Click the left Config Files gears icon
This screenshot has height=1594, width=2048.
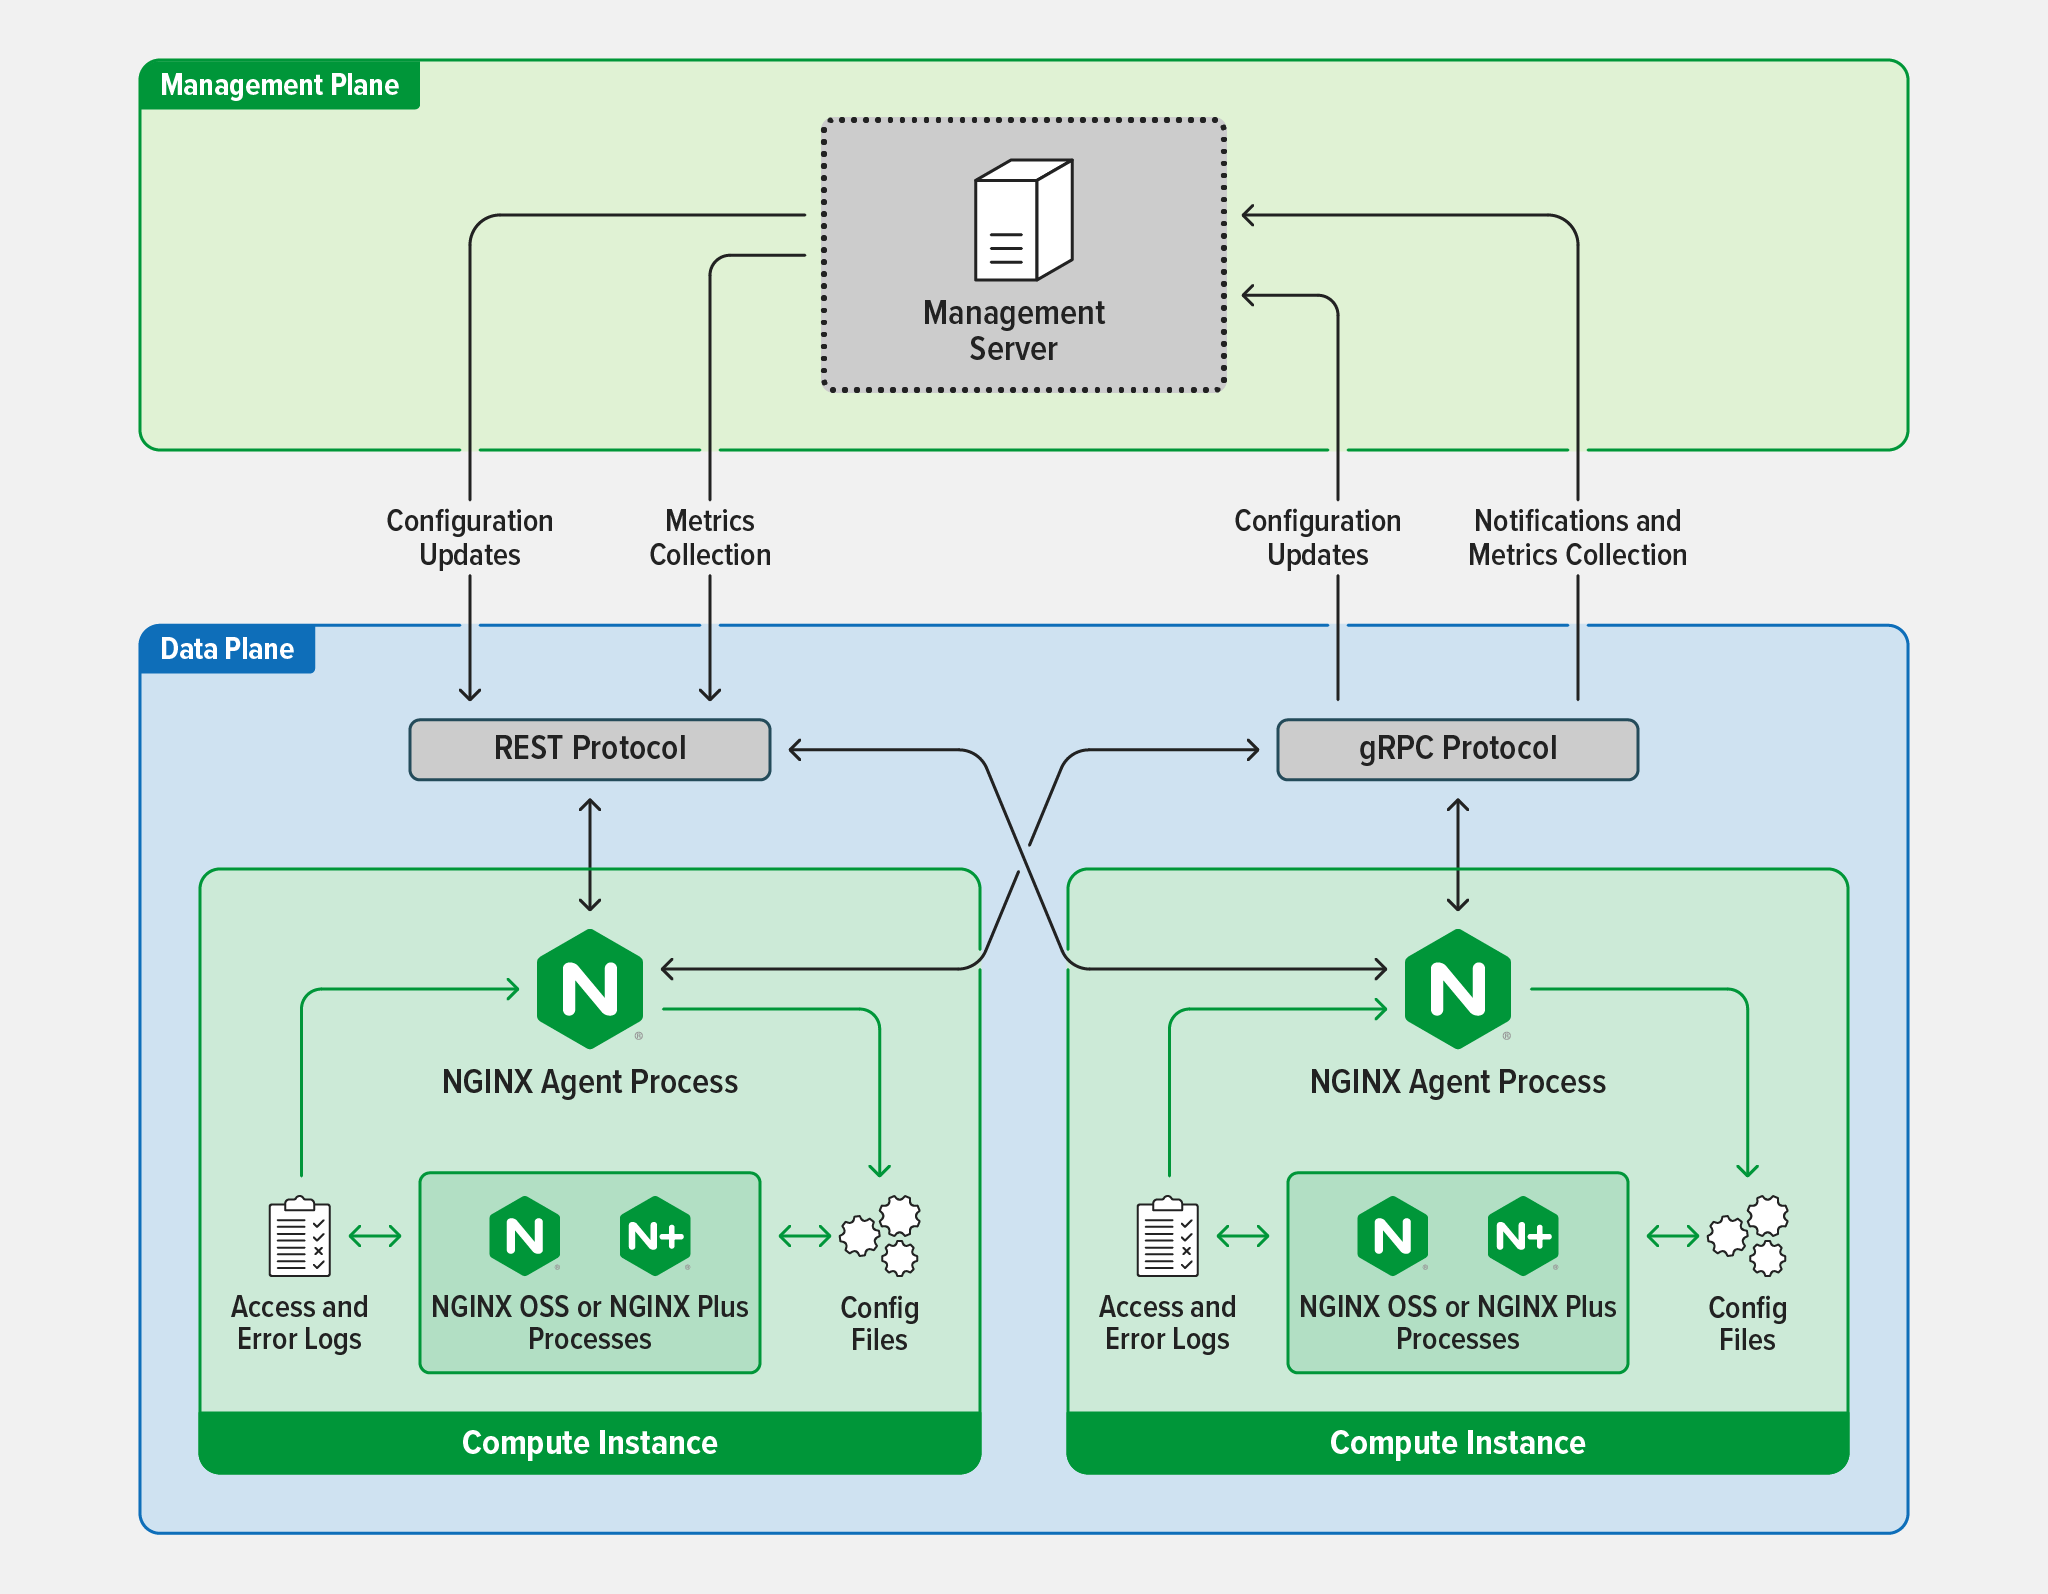(881, 1236)
